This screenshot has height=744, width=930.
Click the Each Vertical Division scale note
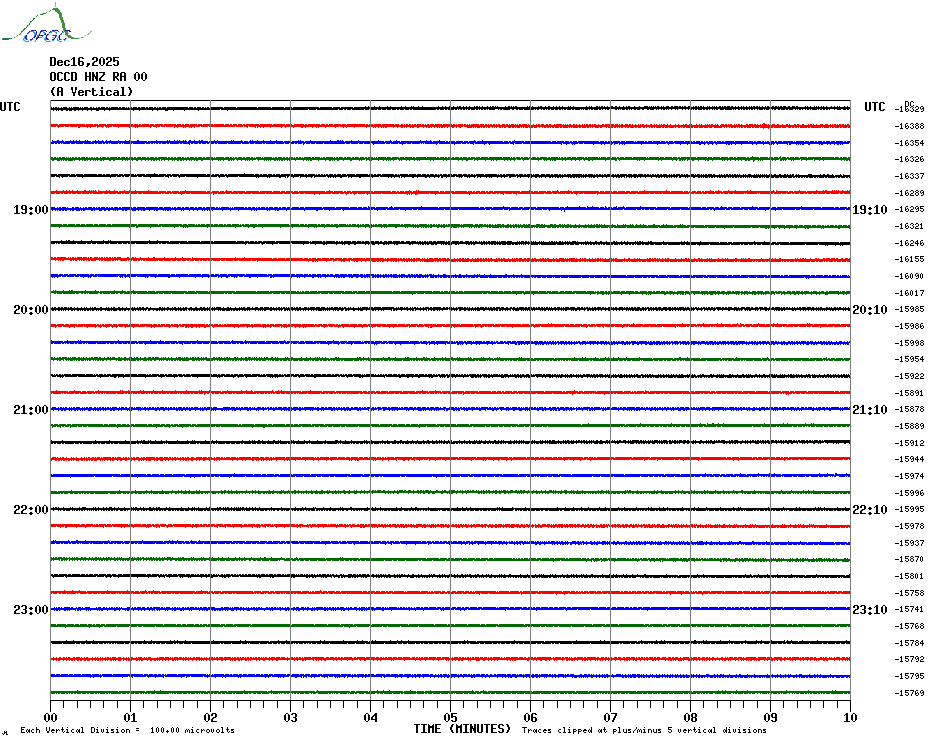tap(127, 731)
